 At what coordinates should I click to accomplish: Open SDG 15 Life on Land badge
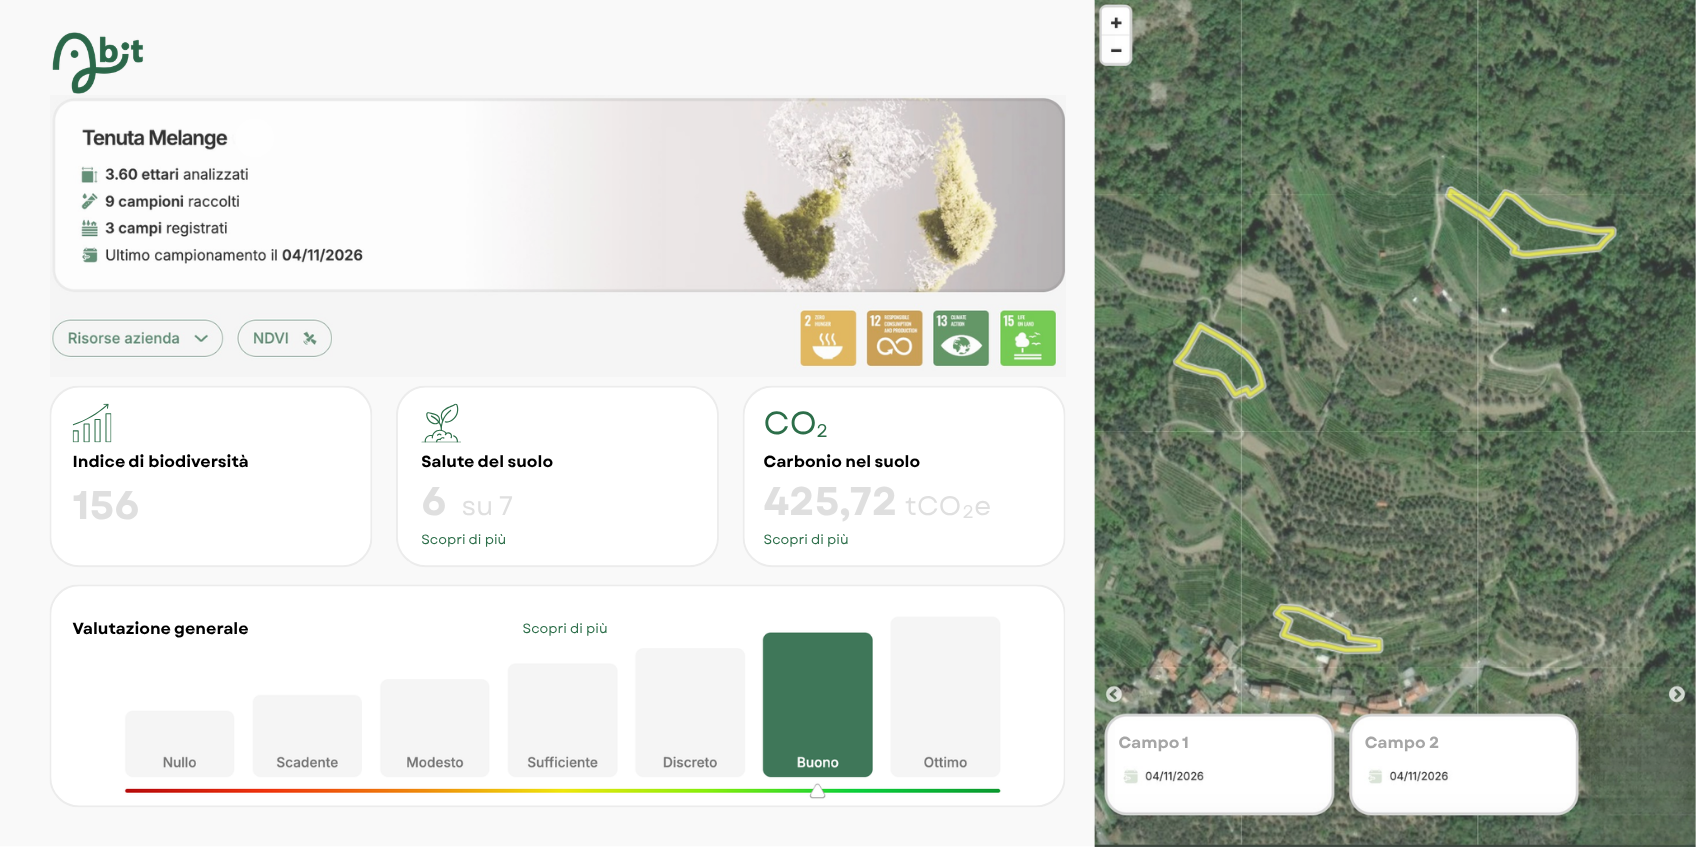tap(1027, 338)
